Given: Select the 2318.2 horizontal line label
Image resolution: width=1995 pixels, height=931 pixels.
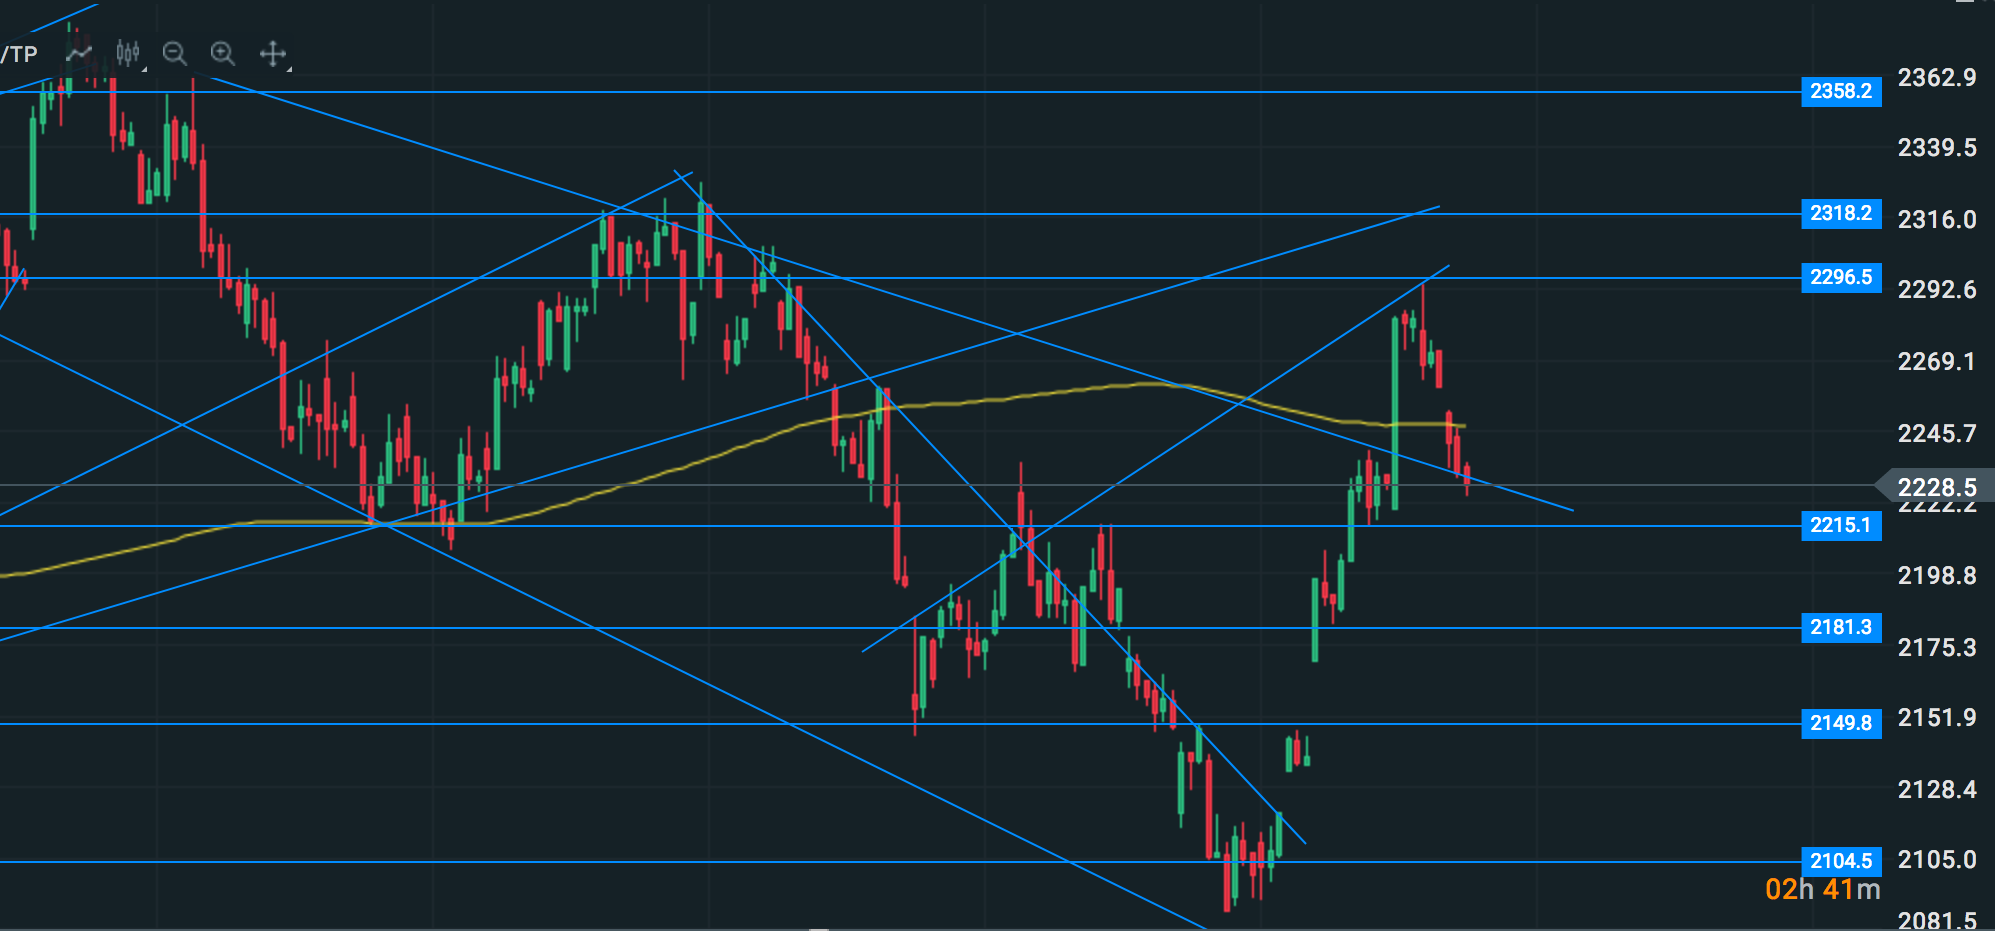Looking at the screenshot, I should click(1841, 213).
